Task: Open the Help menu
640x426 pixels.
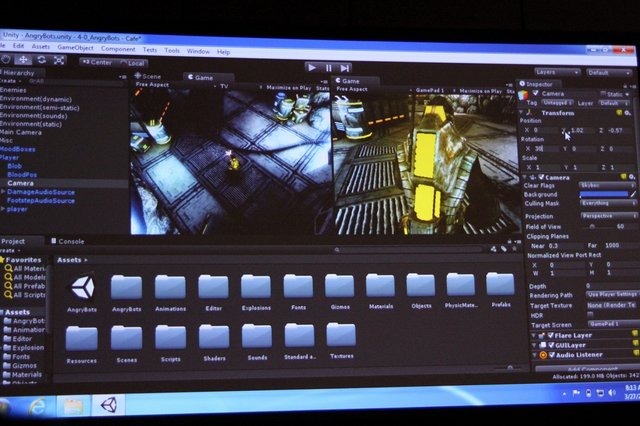Action: 223,52
